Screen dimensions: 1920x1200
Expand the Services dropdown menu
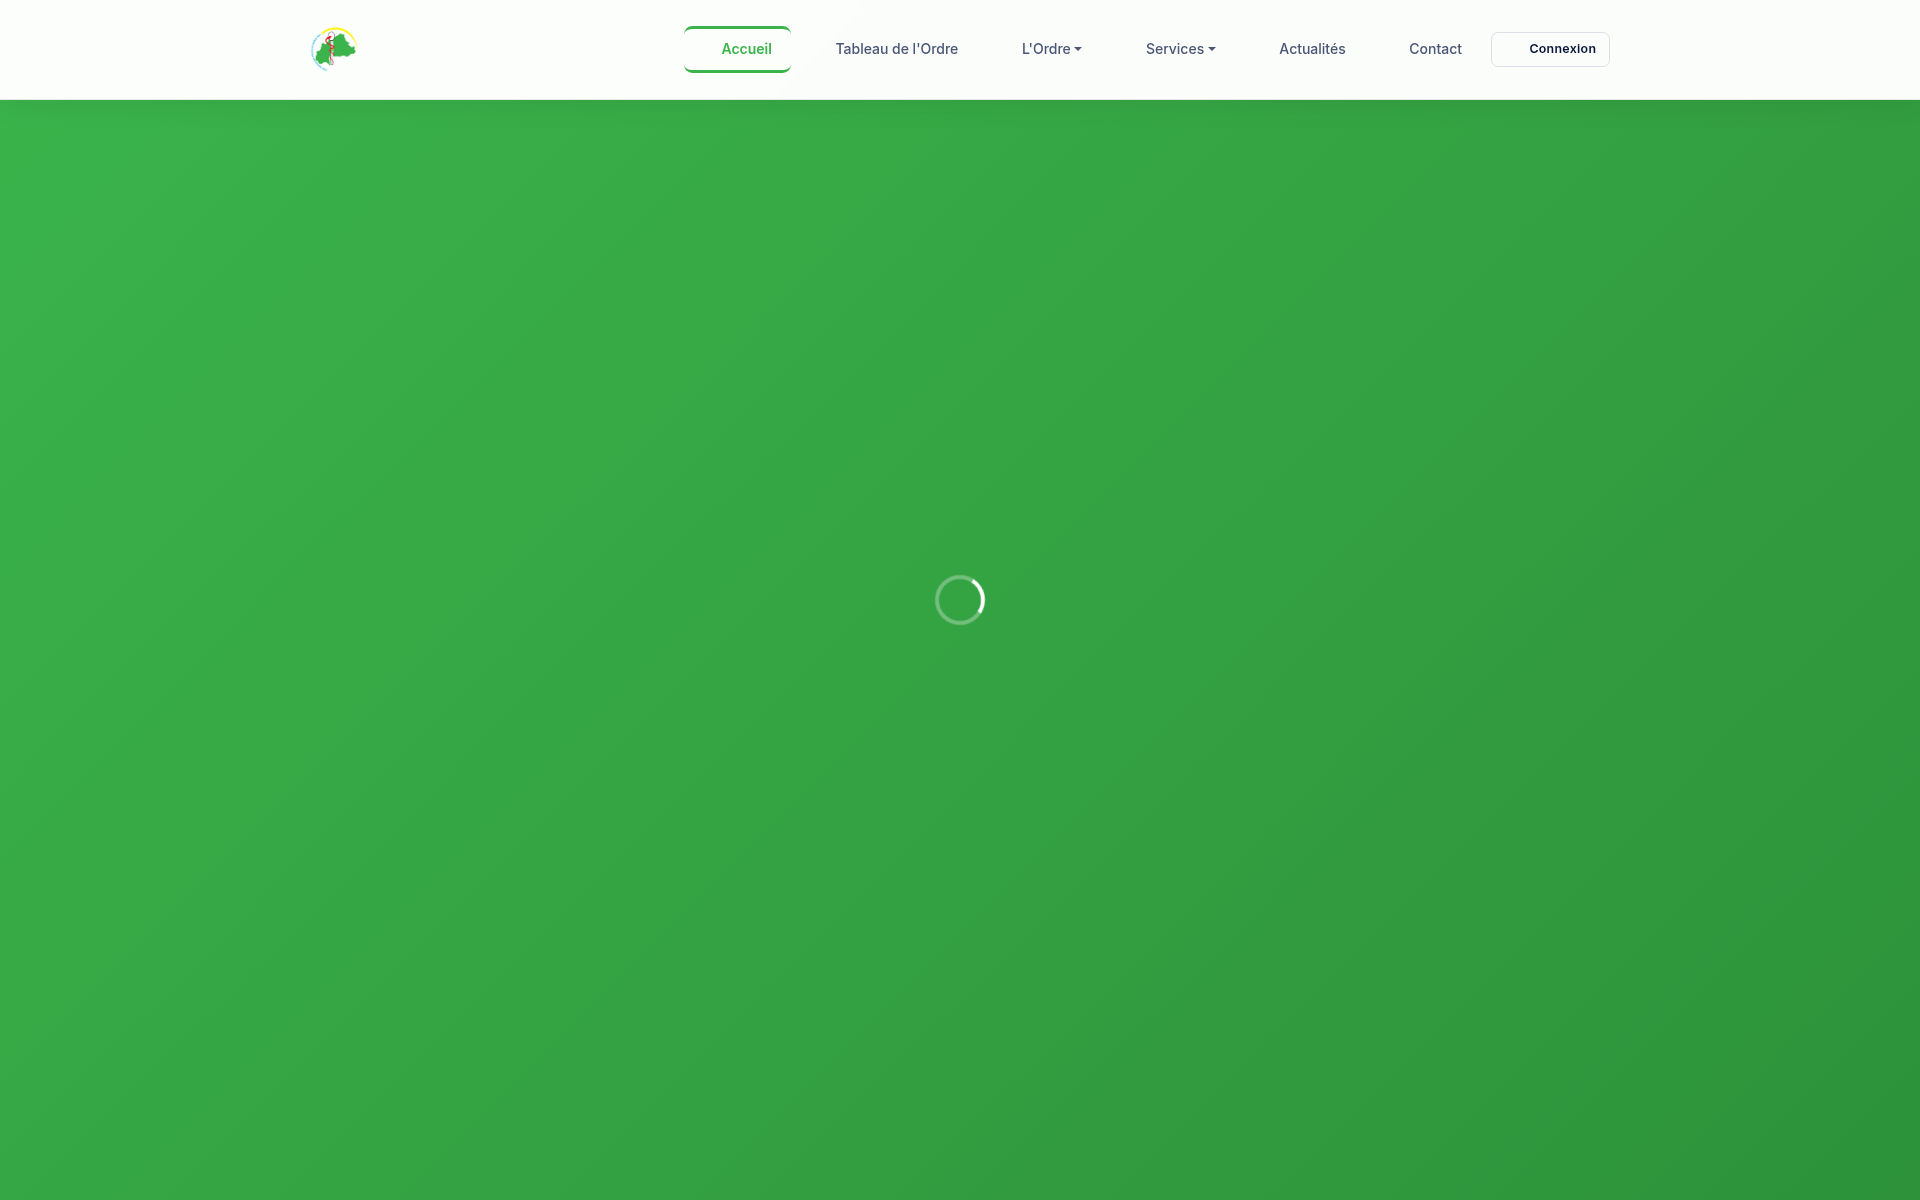(1180, 49)
